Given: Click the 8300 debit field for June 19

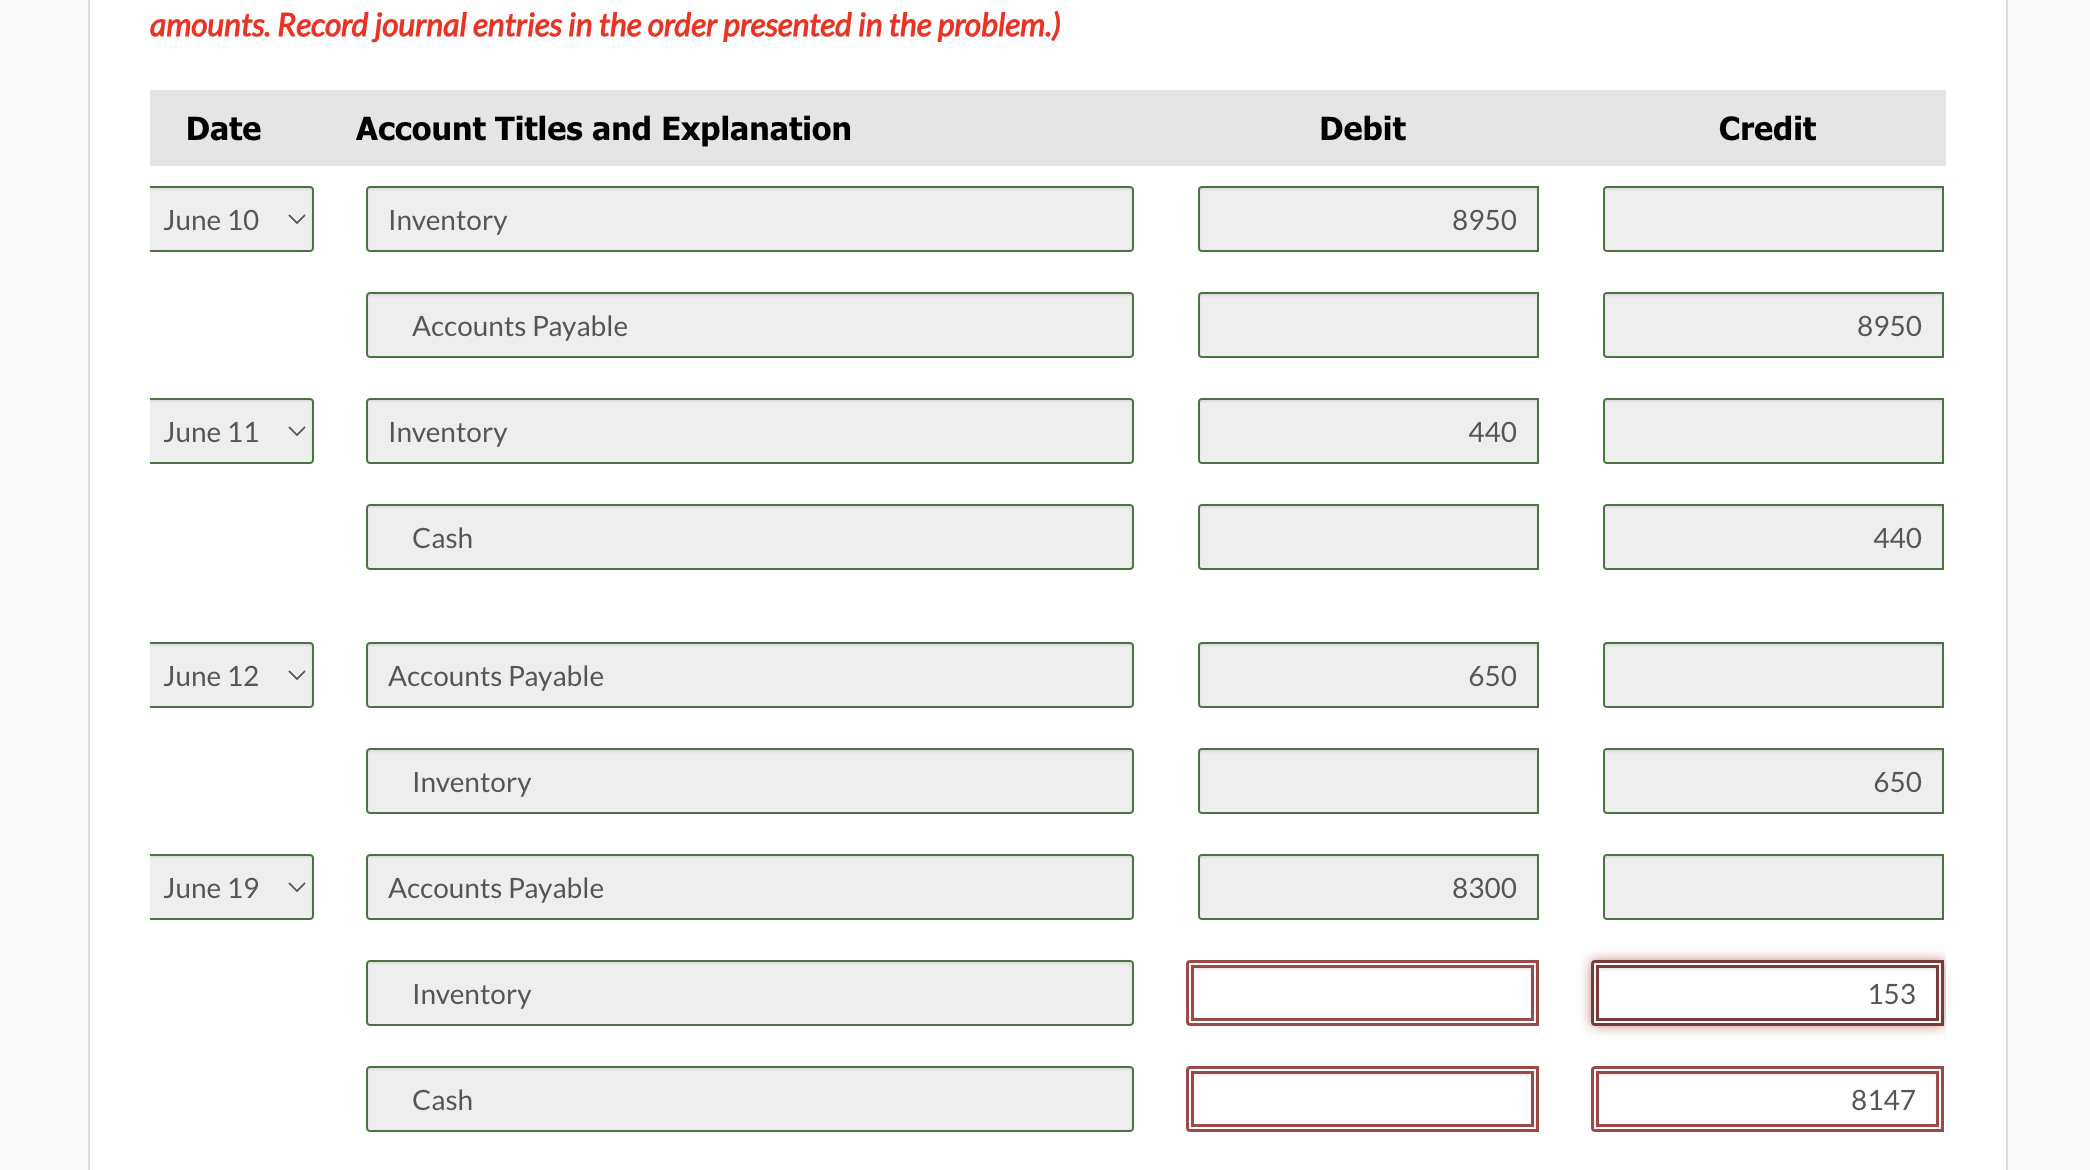Looking at the screenshot, I should tap(1366, 887).
